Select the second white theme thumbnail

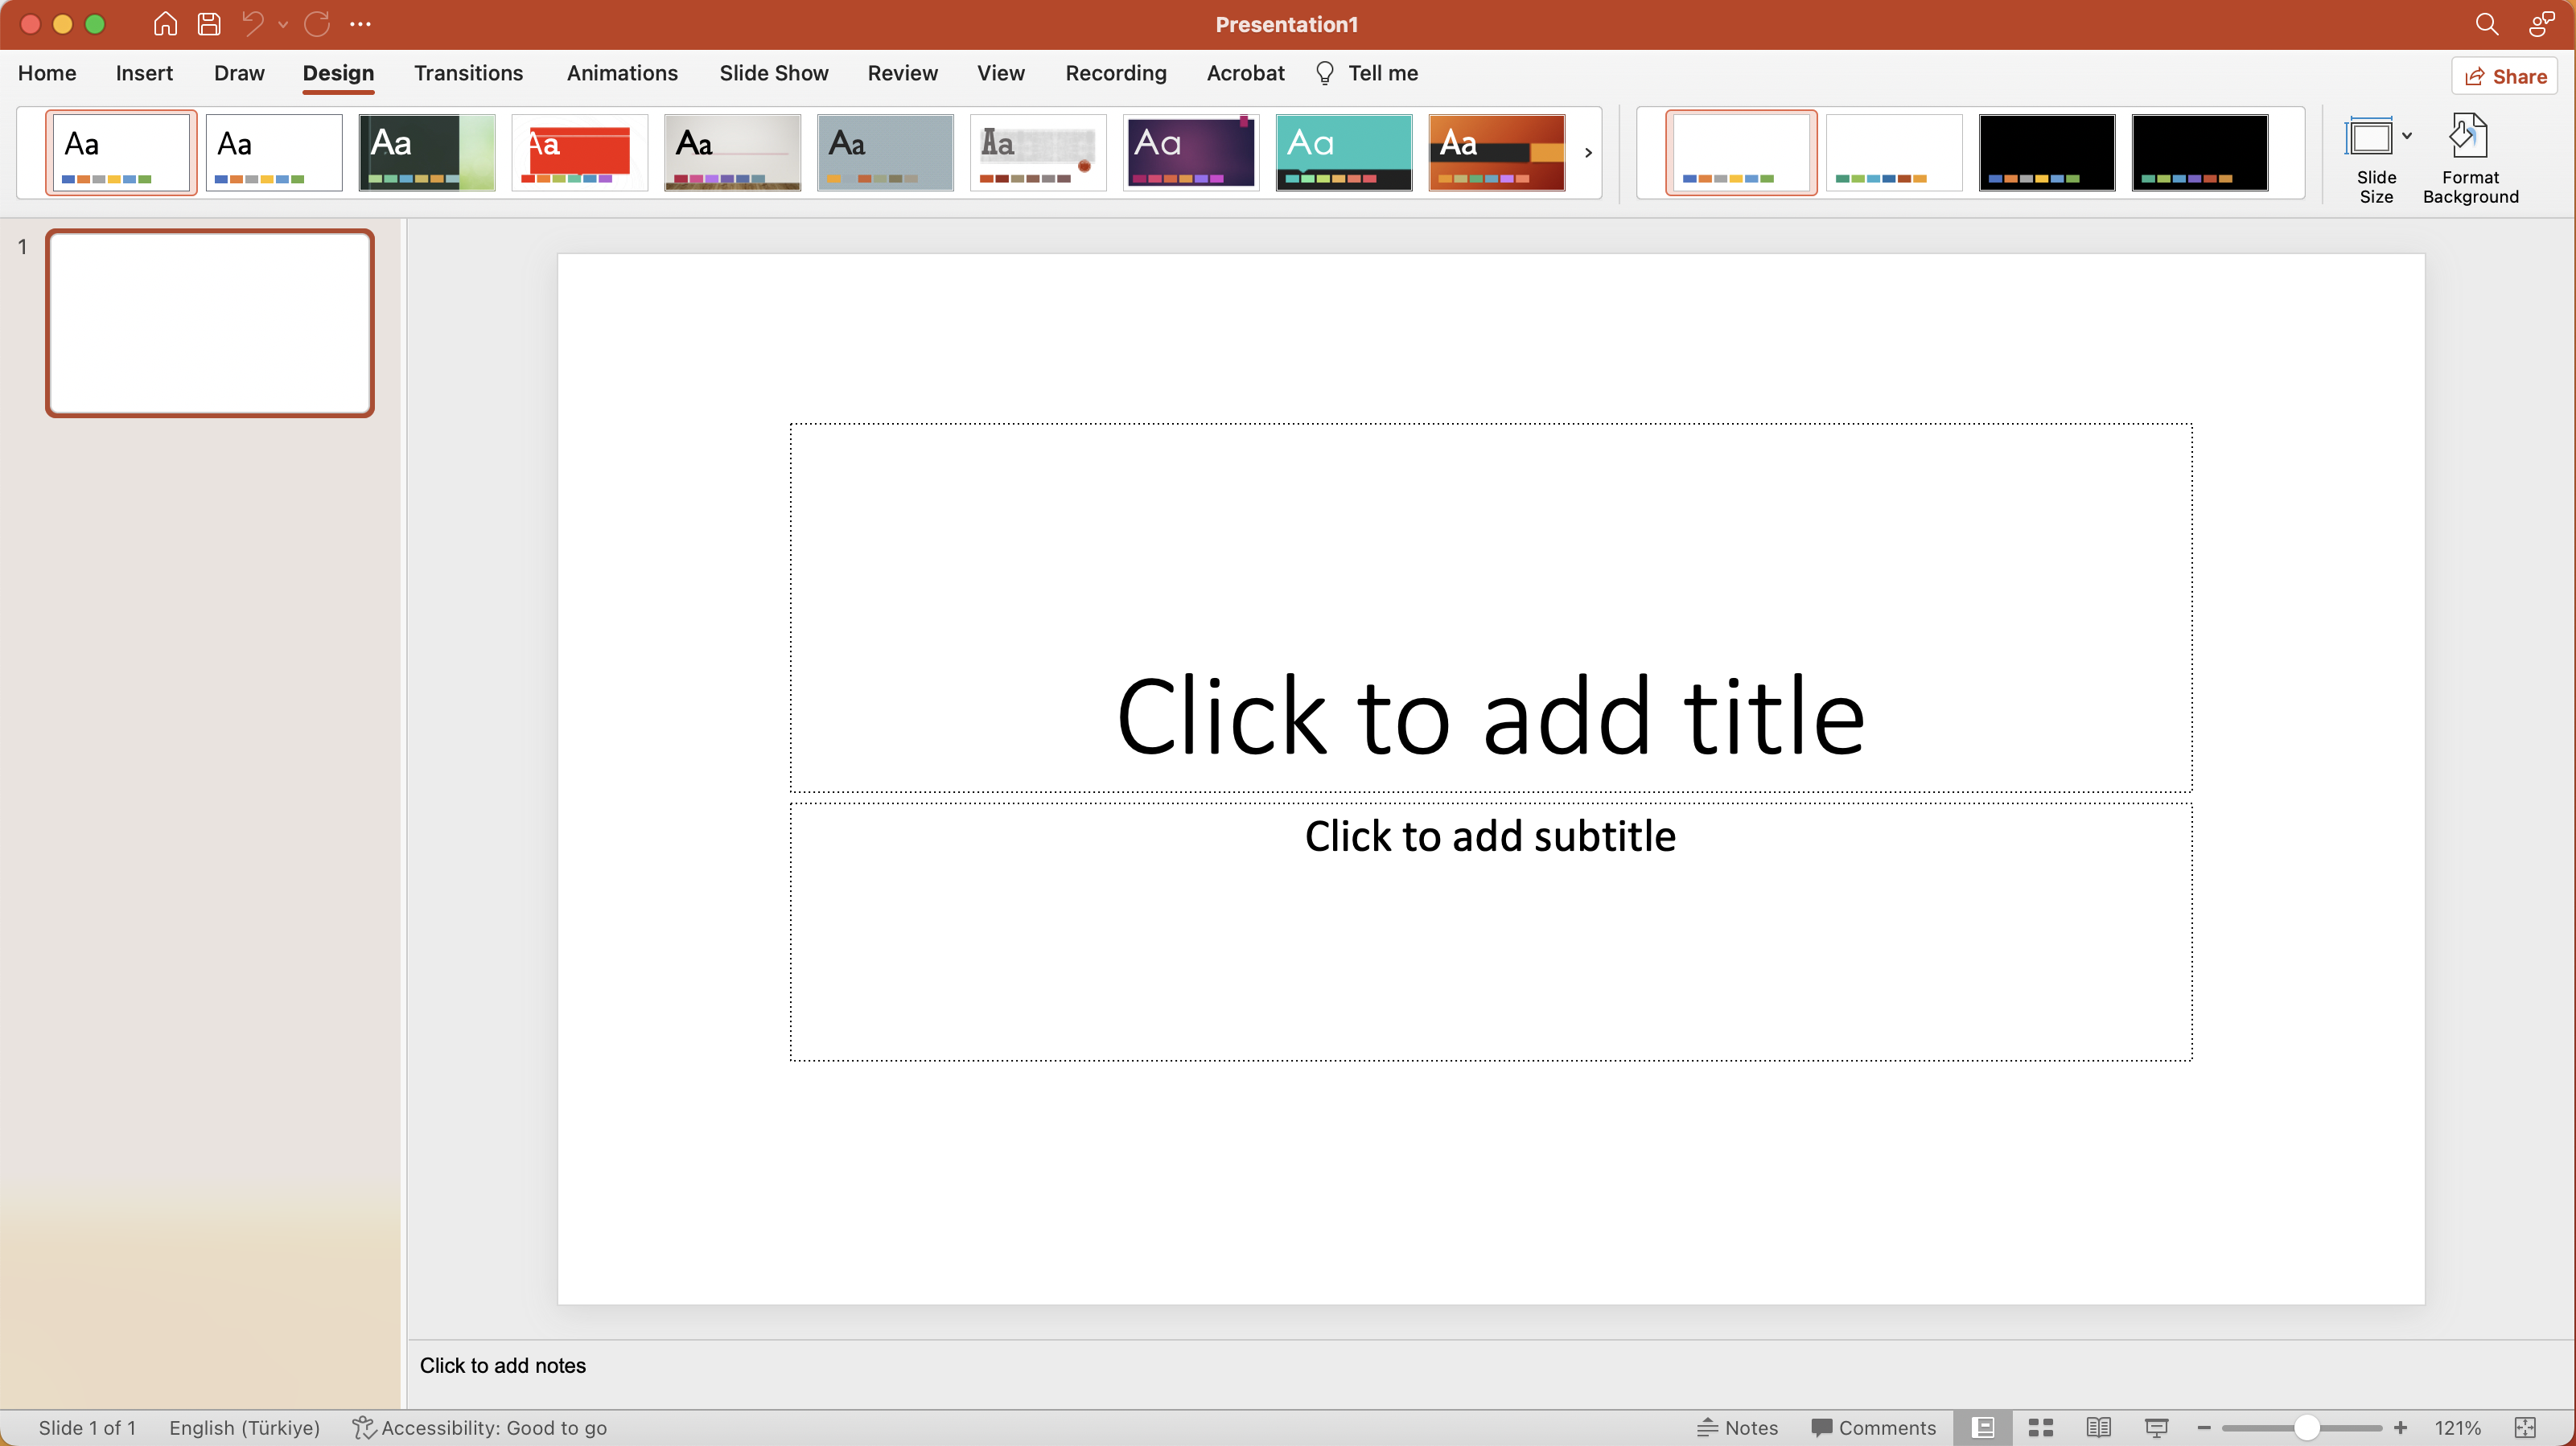[x=274, y=152]
